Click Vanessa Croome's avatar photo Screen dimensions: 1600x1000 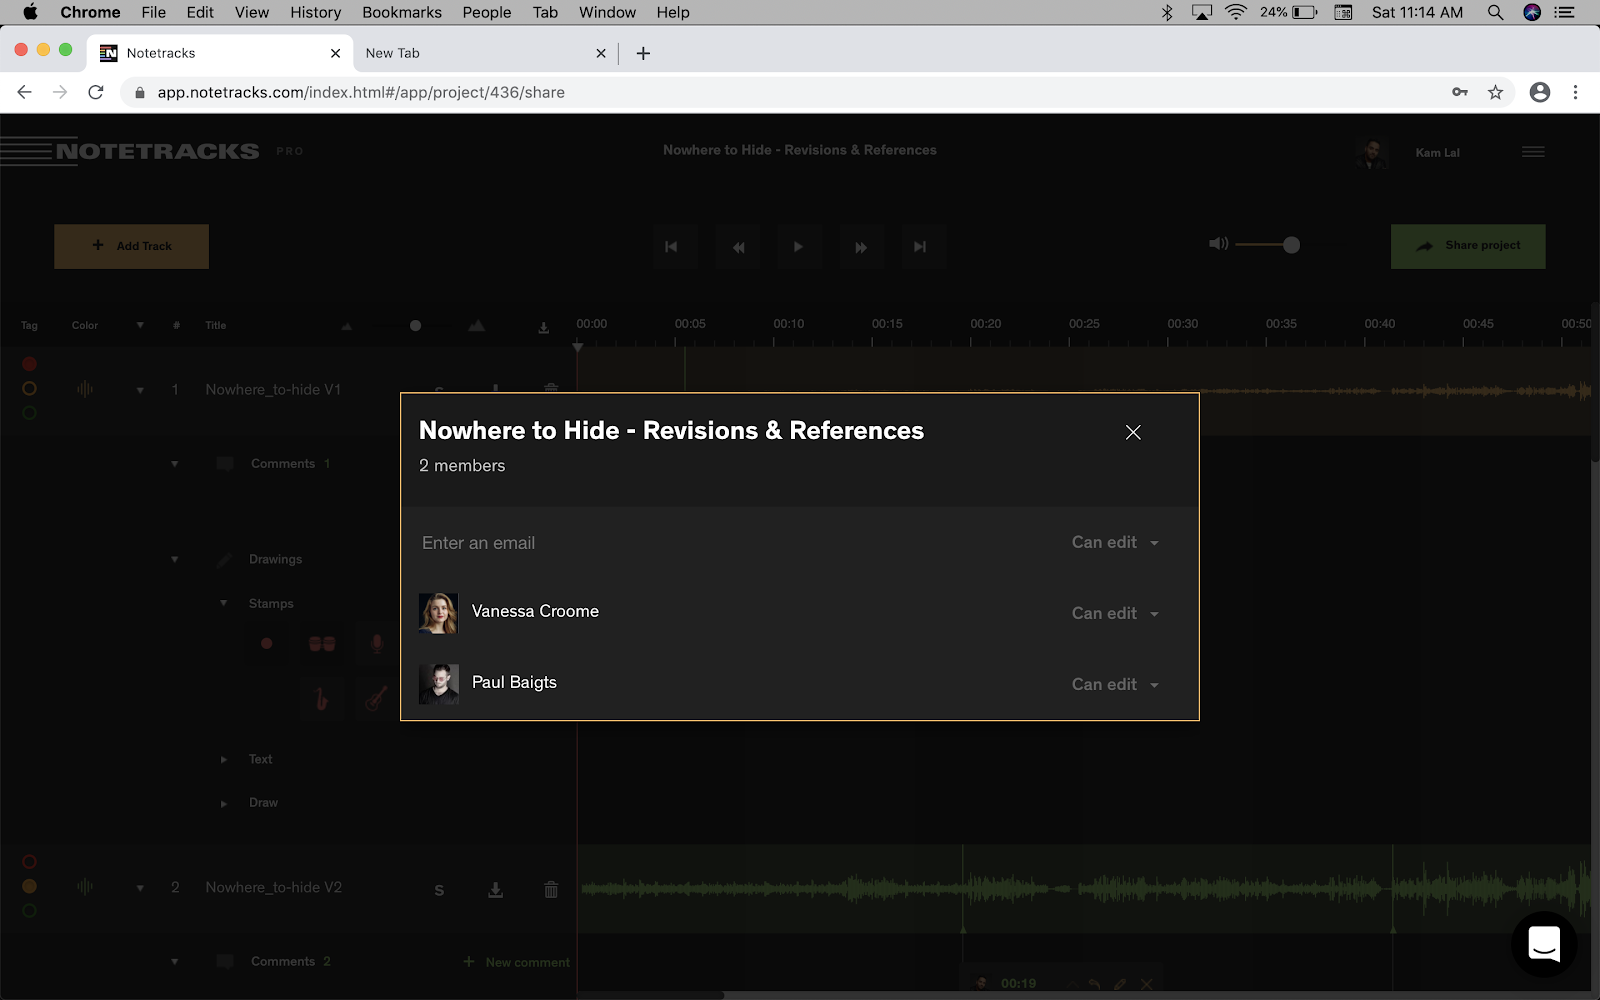point(438,613)
